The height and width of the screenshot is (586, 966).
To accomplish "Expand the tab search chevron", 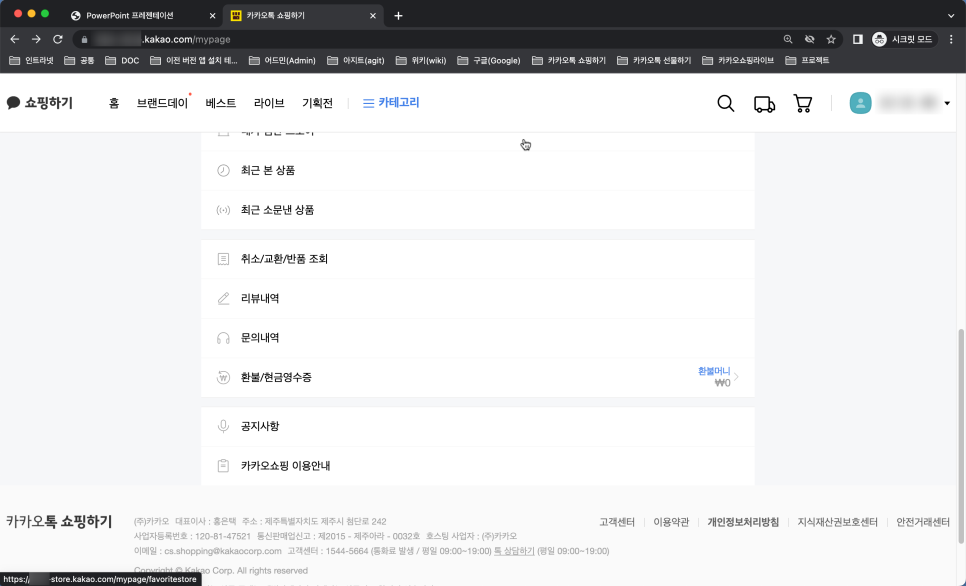I will pos(951,16).
